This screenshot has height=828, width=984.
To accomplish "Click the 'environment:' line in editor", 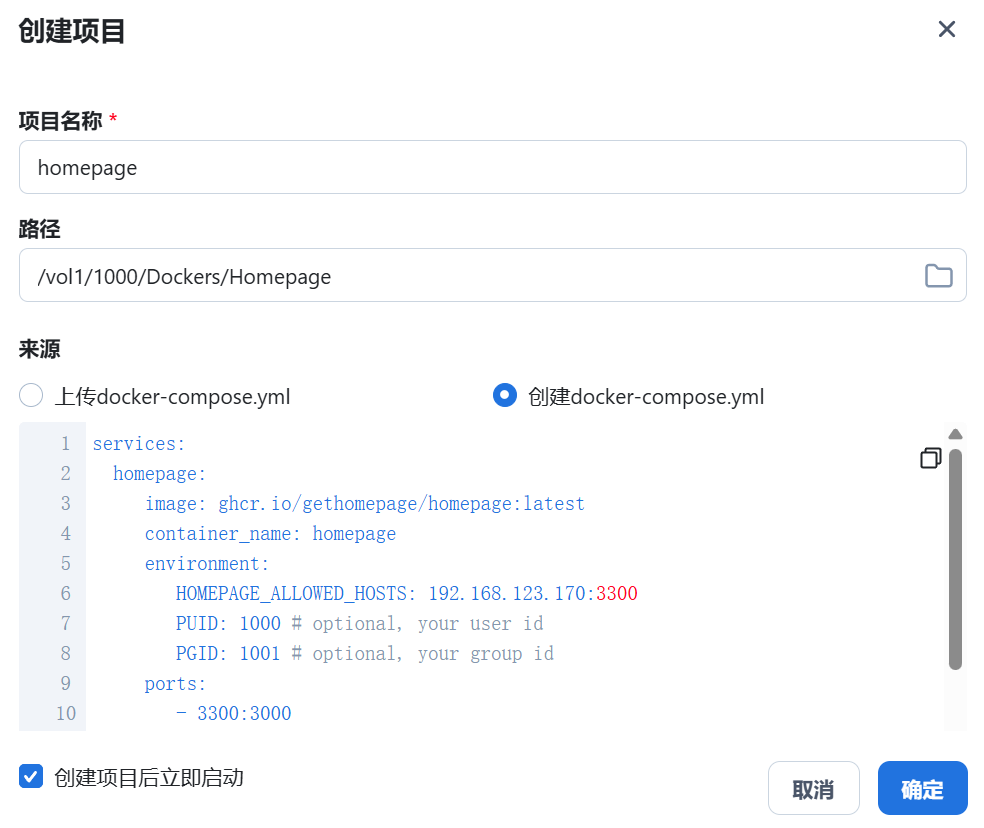I will tap(207, 564).
